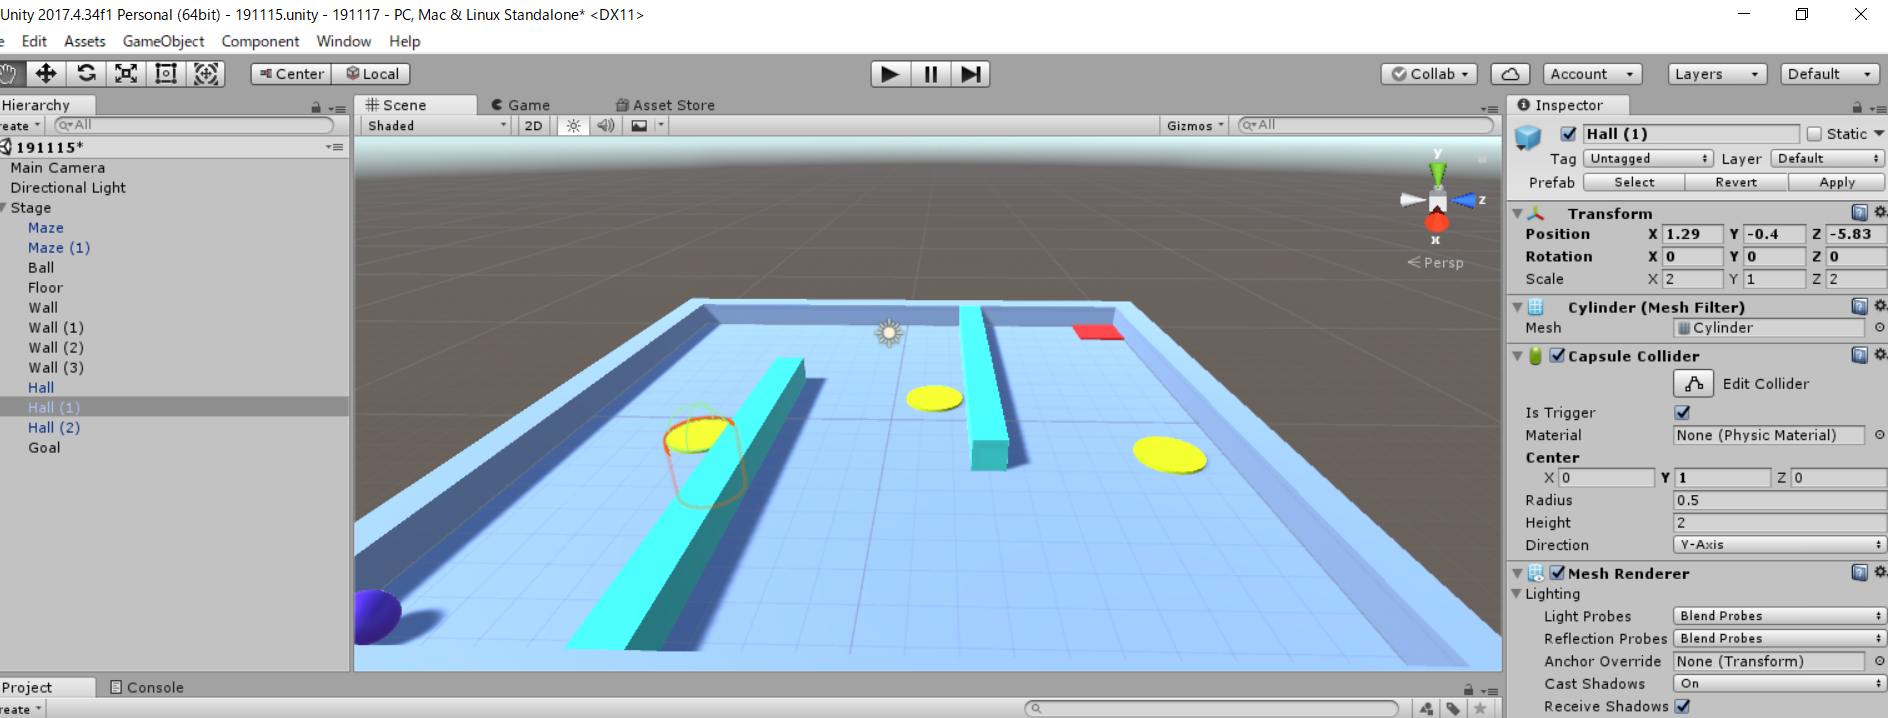Select the combined Transform tool
The width and height of the screenshot is (1888, 718).
pos(206,73)
